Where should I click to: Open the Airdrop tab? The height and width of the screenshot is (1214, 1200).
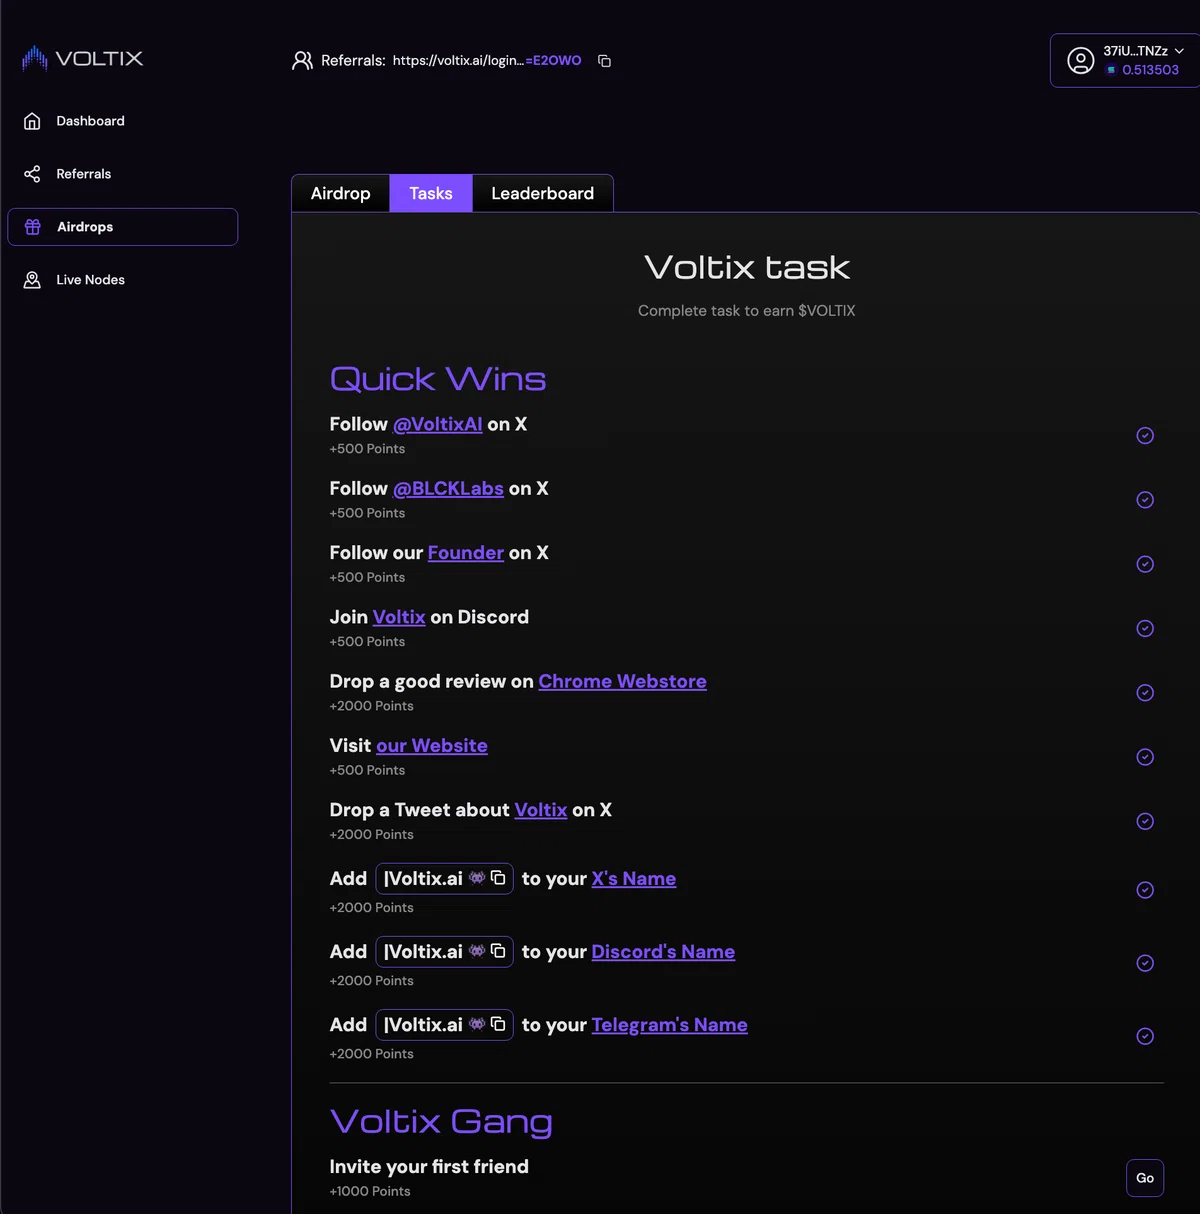click(341, 193)
